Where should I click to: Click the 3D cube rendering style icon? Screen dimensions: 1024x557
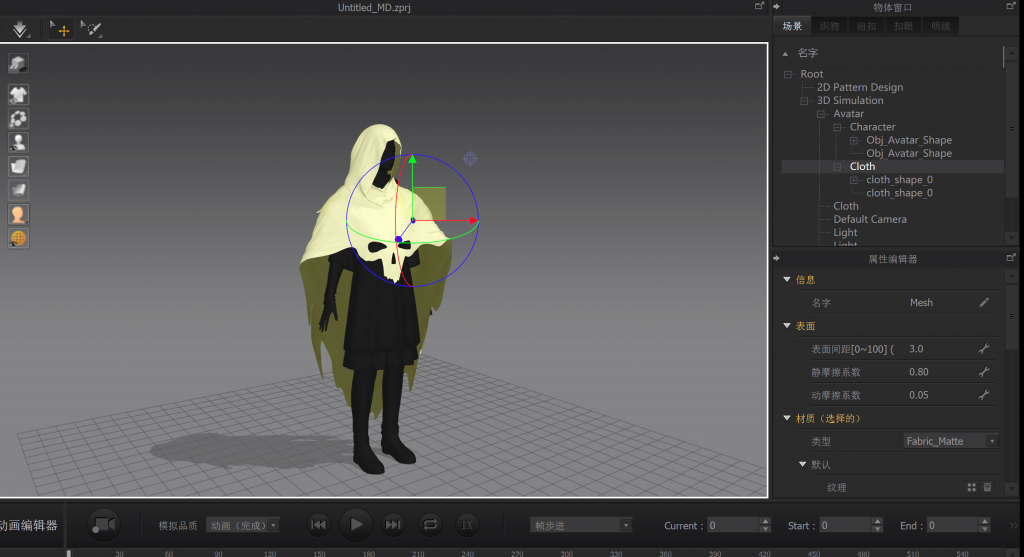(x=18, y=63)
